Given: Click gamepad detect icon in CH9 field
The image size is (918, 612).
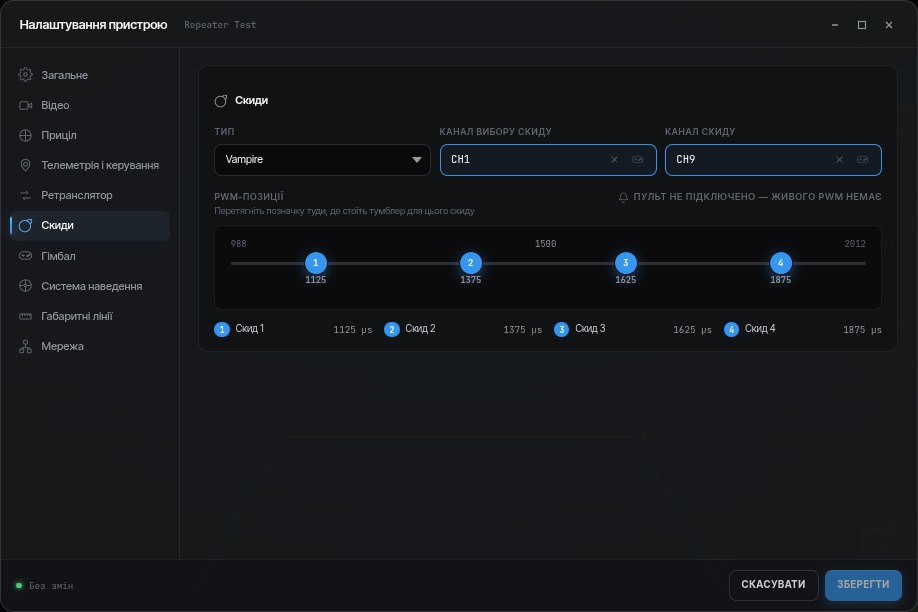Looking at the screenshot, I should (x=862, y=159).
